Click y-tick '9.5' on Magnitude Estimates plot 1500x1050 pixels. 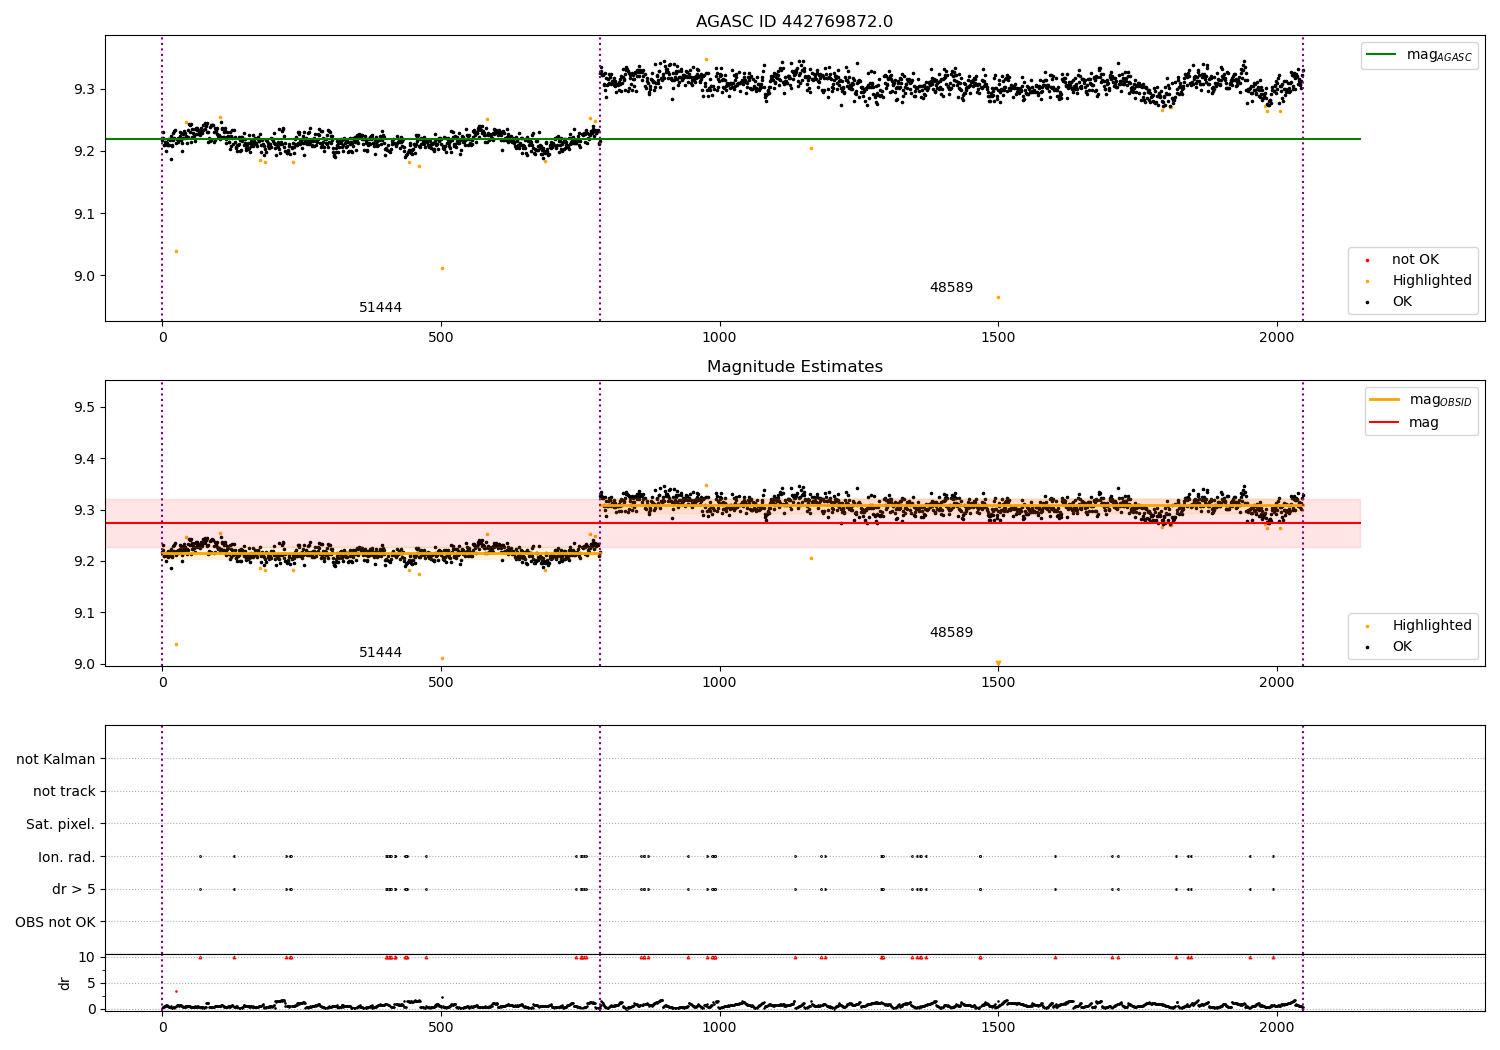tap(84, 407)
